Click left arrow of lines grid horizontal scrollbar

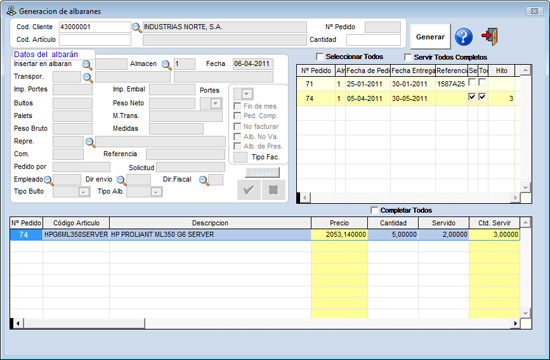click(18, 323)
